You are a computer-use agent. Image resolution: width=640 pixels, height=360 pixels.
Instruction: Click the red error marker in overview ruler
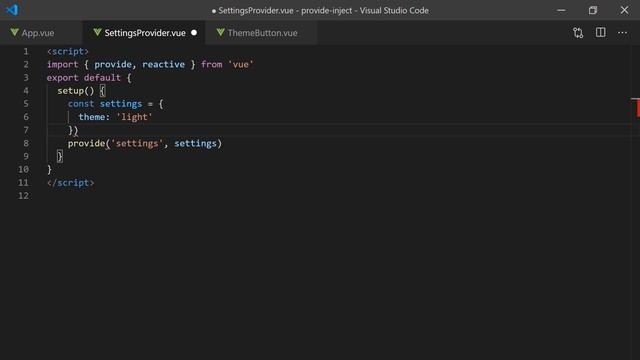coord(637,108)
